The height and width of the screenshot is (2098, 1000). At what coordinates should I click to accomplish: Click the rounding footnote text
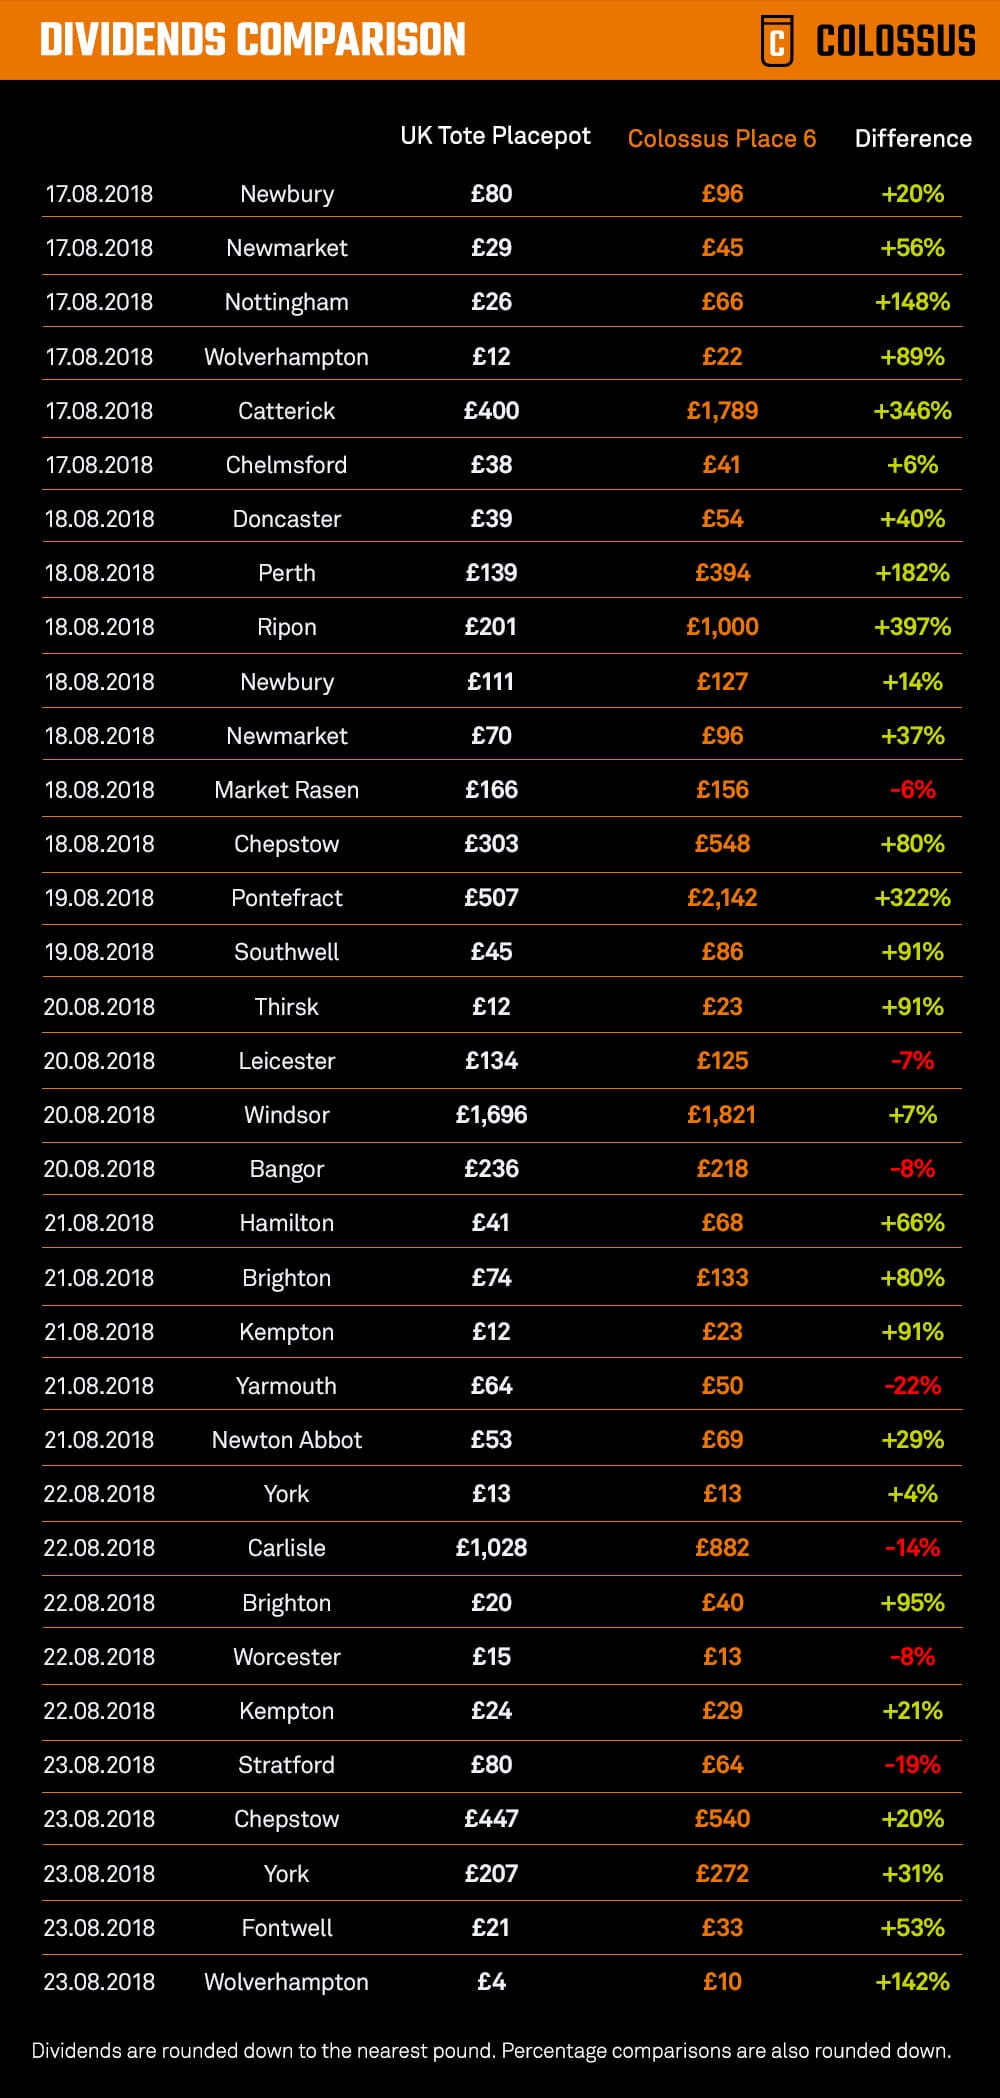tap(491, 2051)
